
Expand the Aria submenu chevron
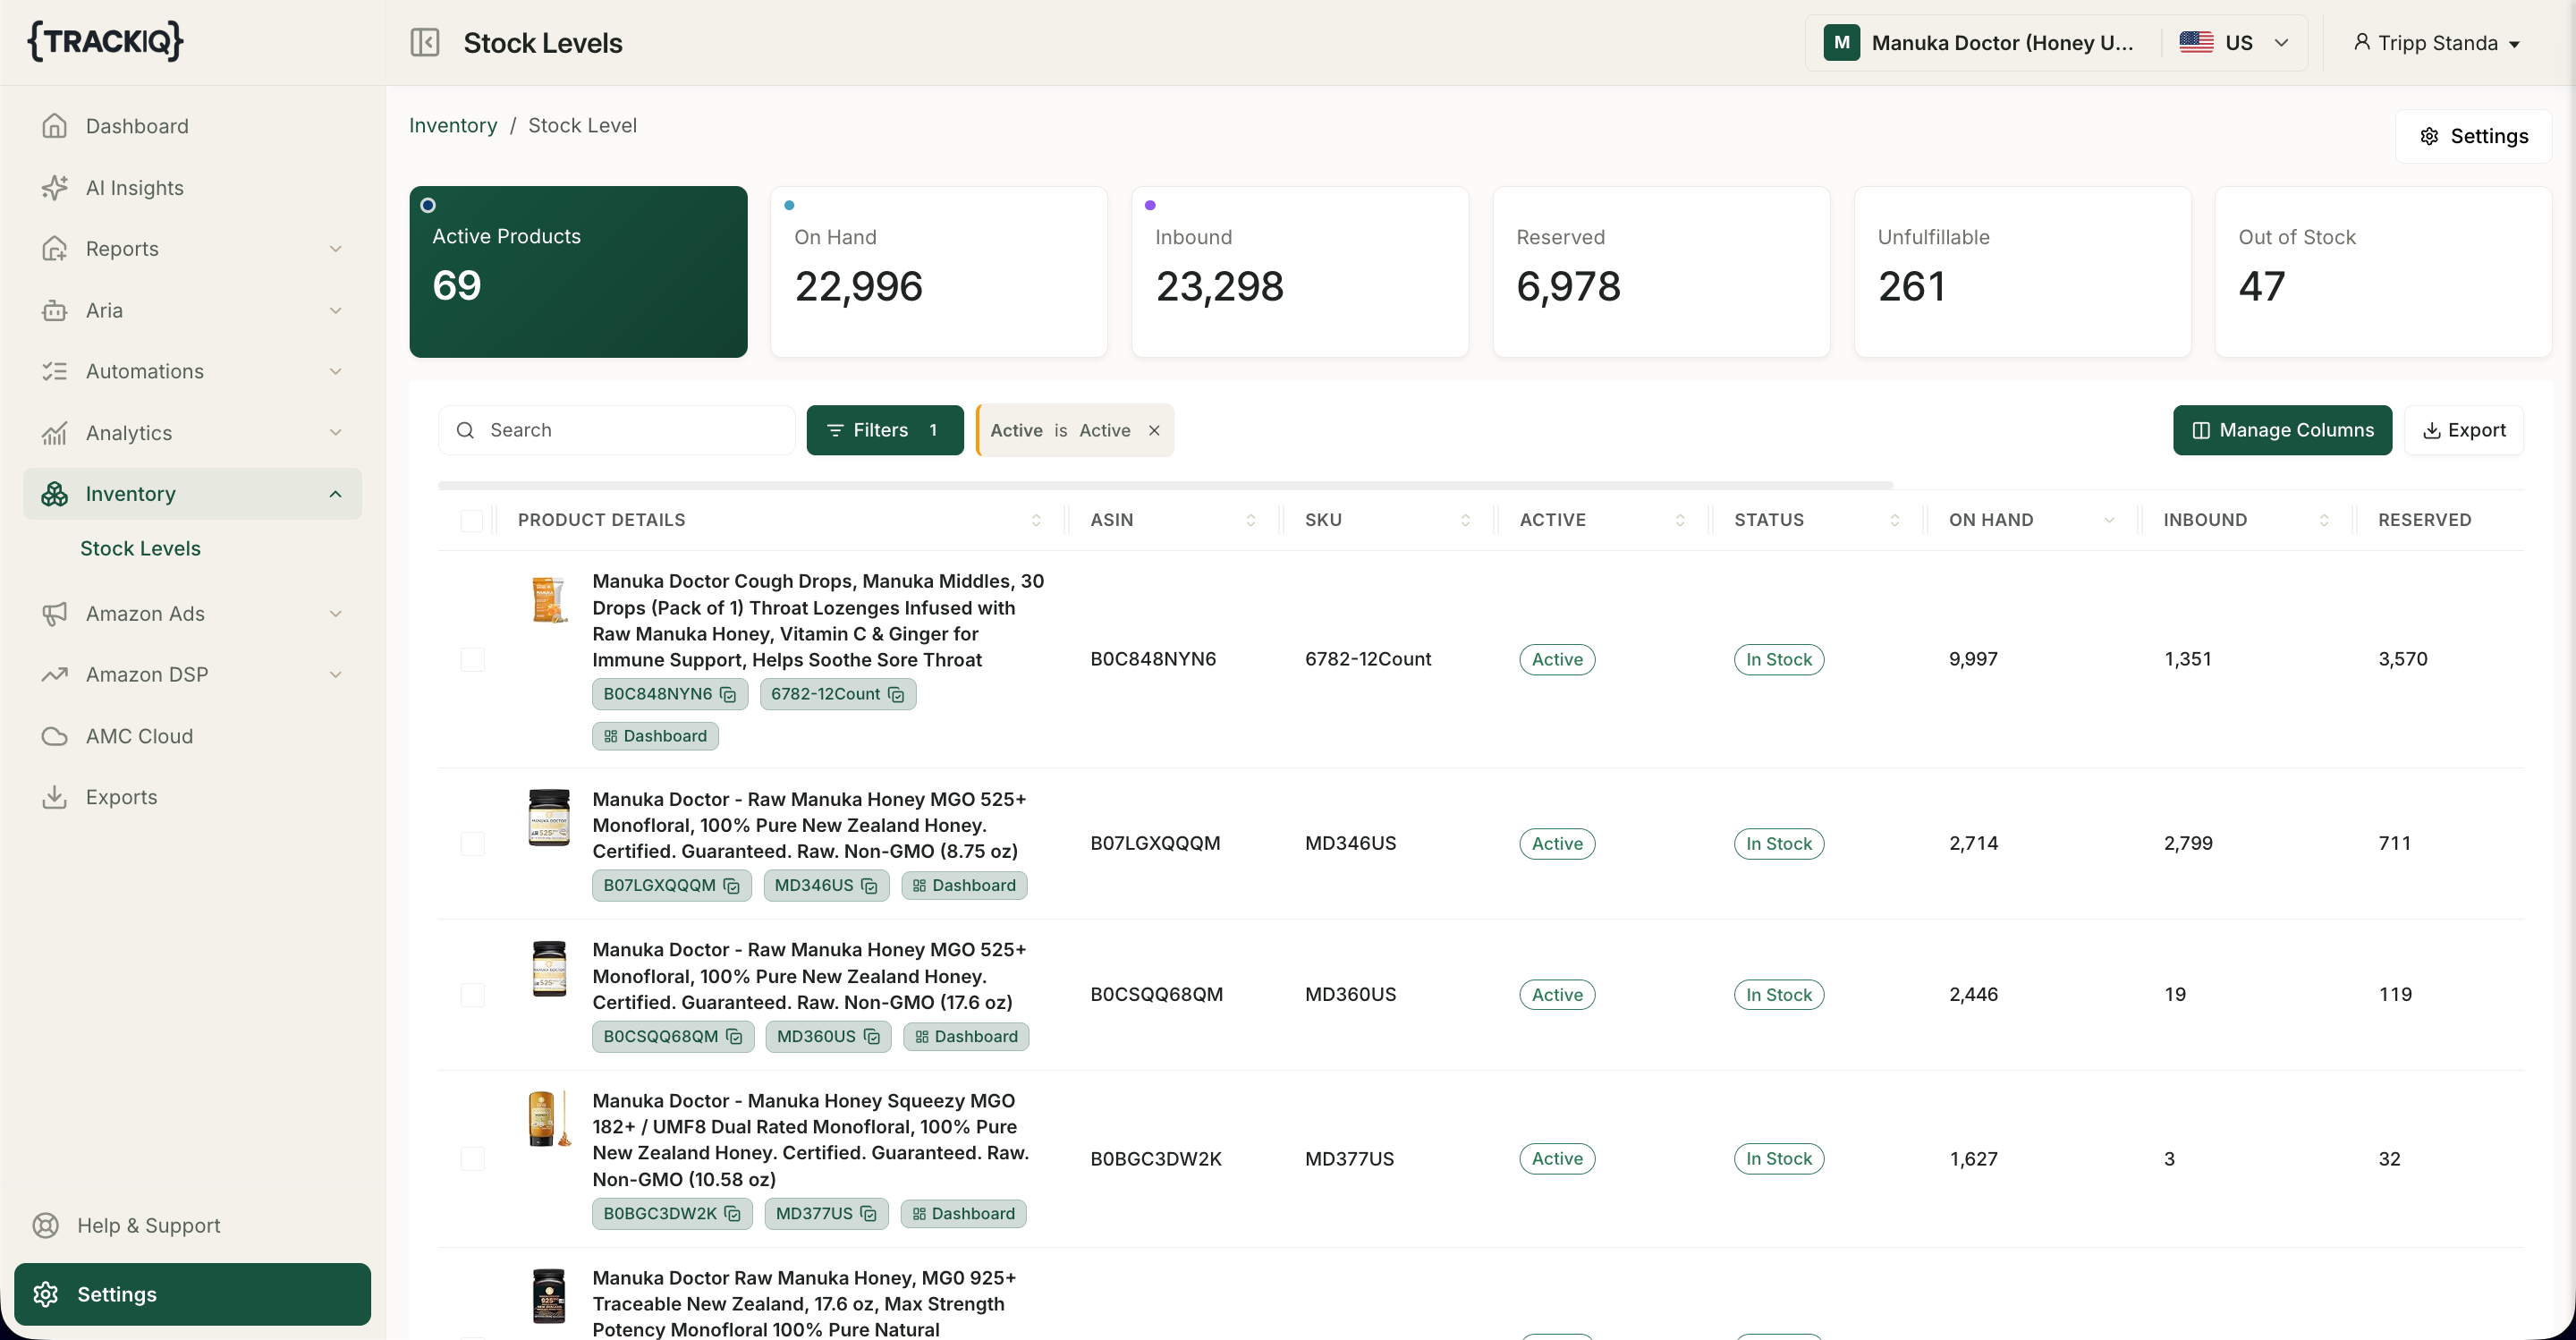(x=336, y=310)
